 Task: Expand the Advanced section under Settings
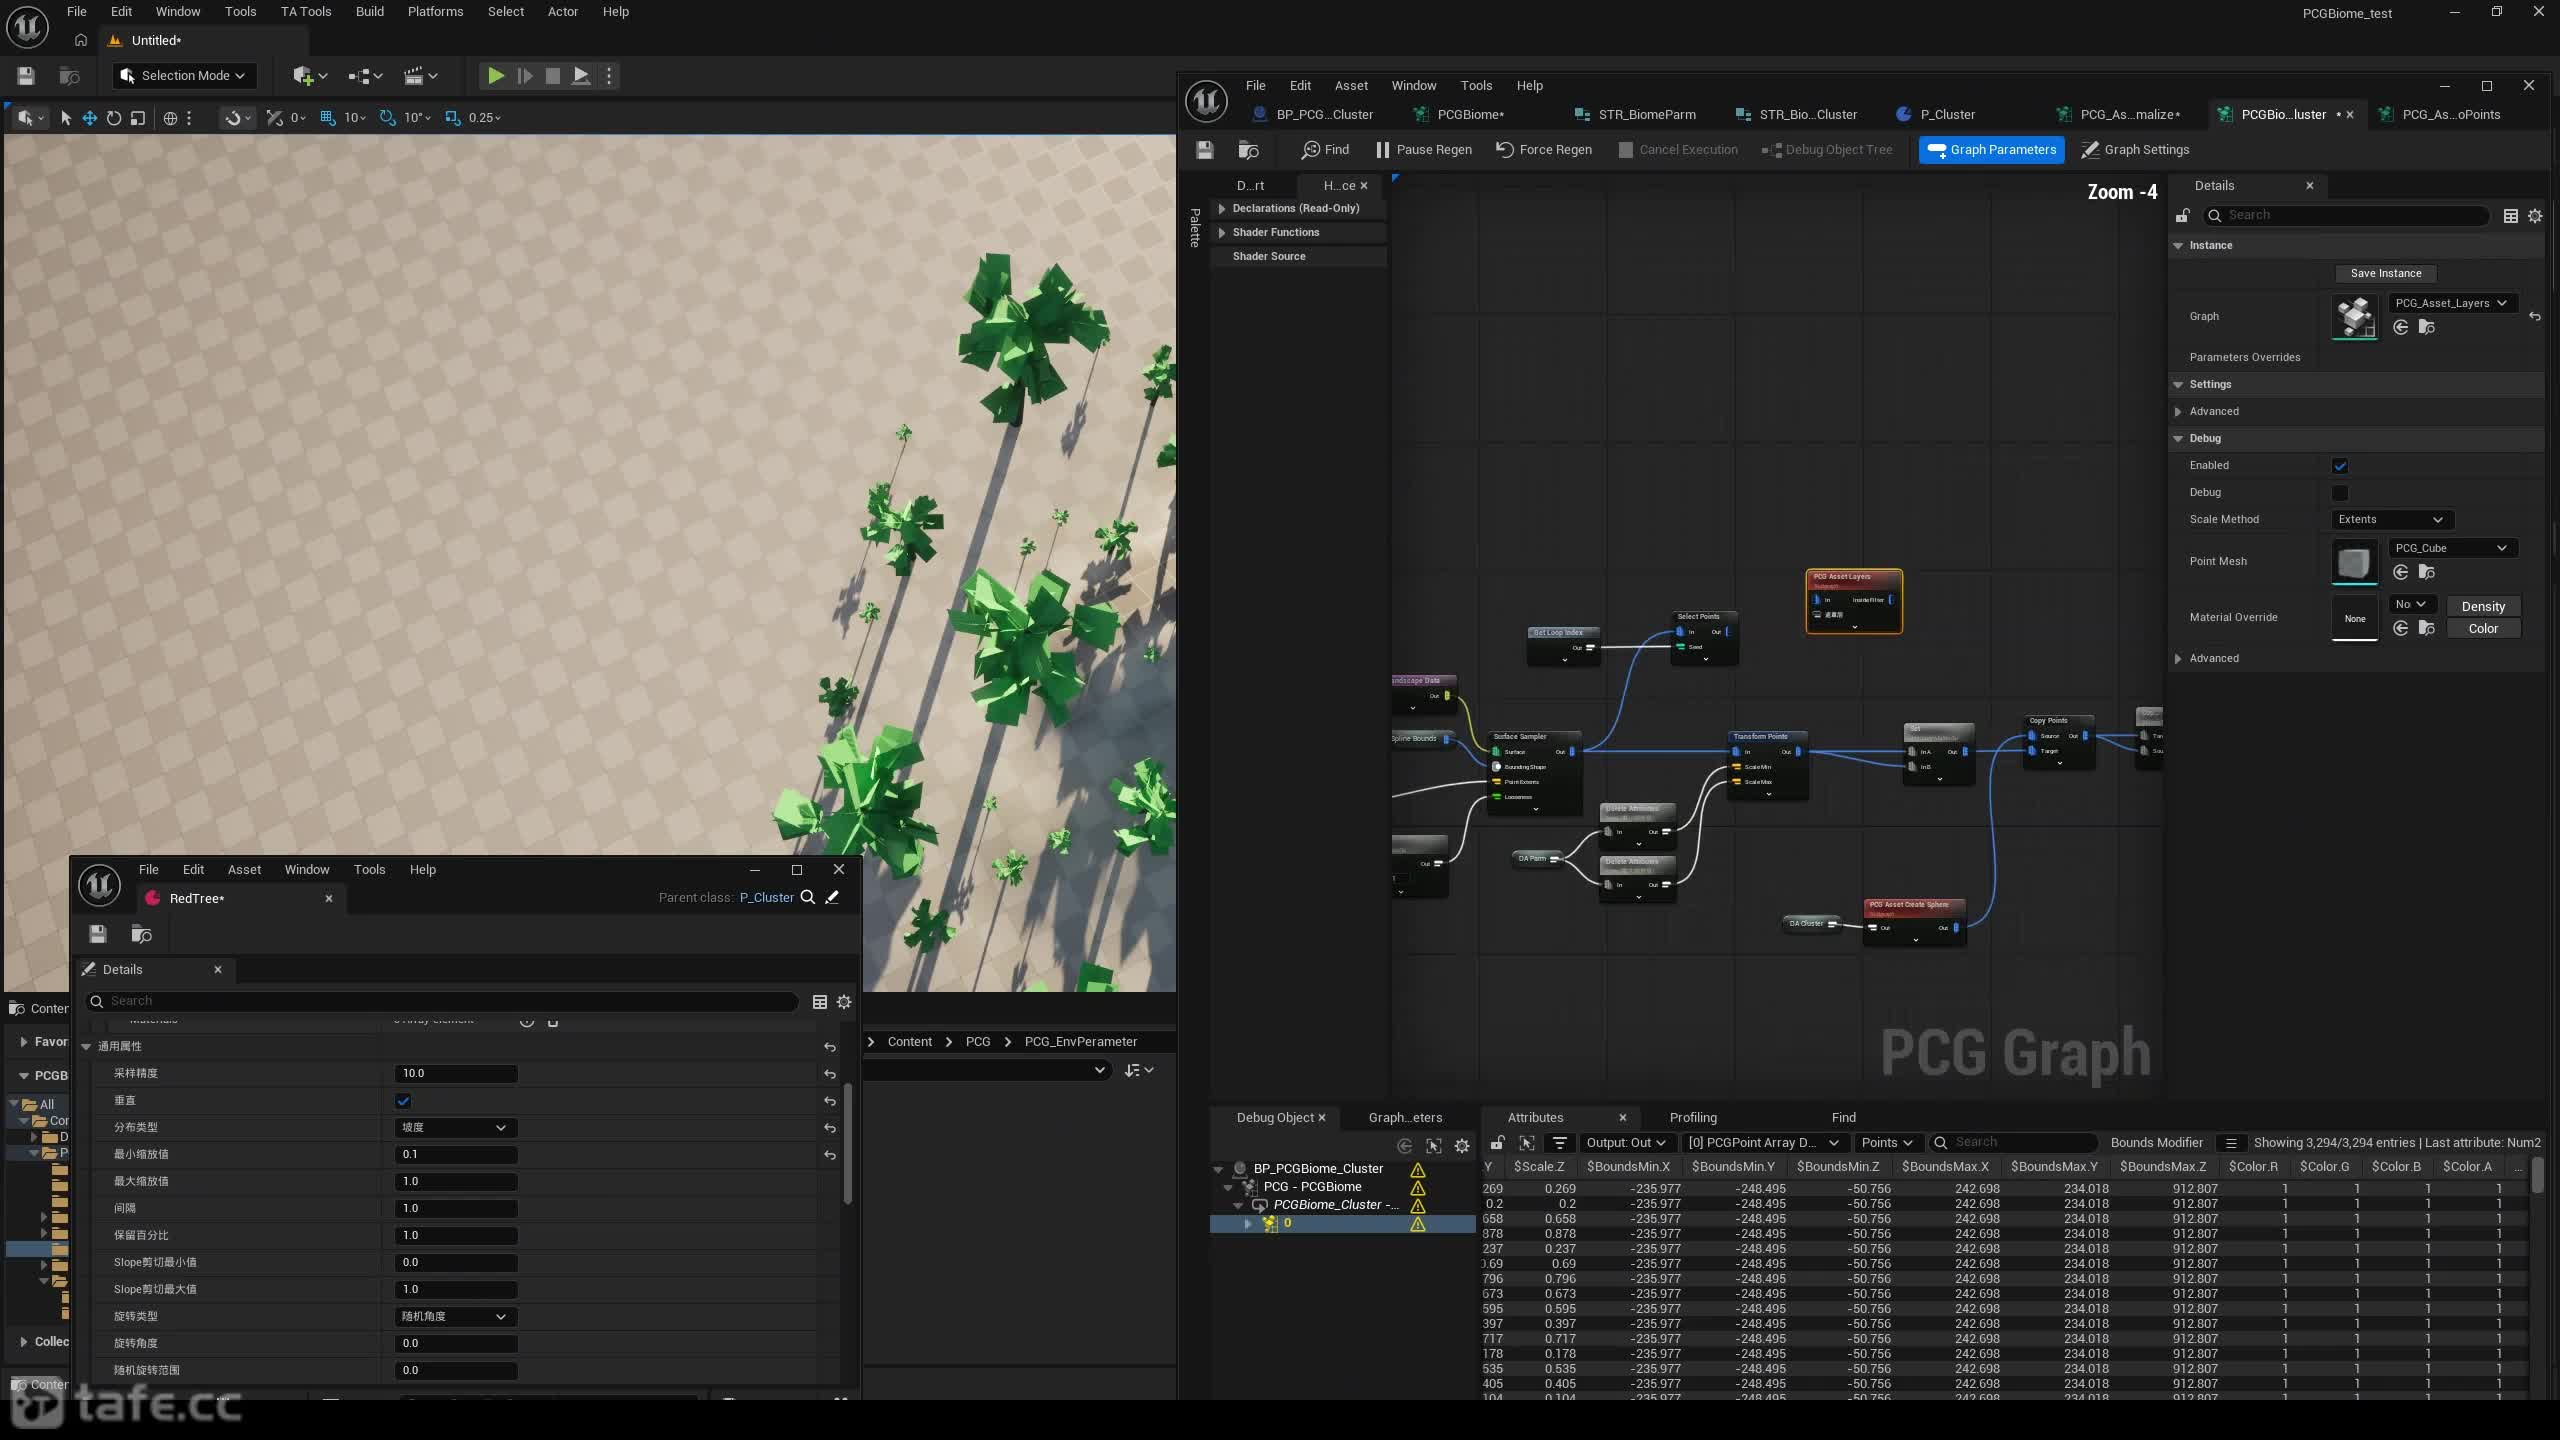2178,412
